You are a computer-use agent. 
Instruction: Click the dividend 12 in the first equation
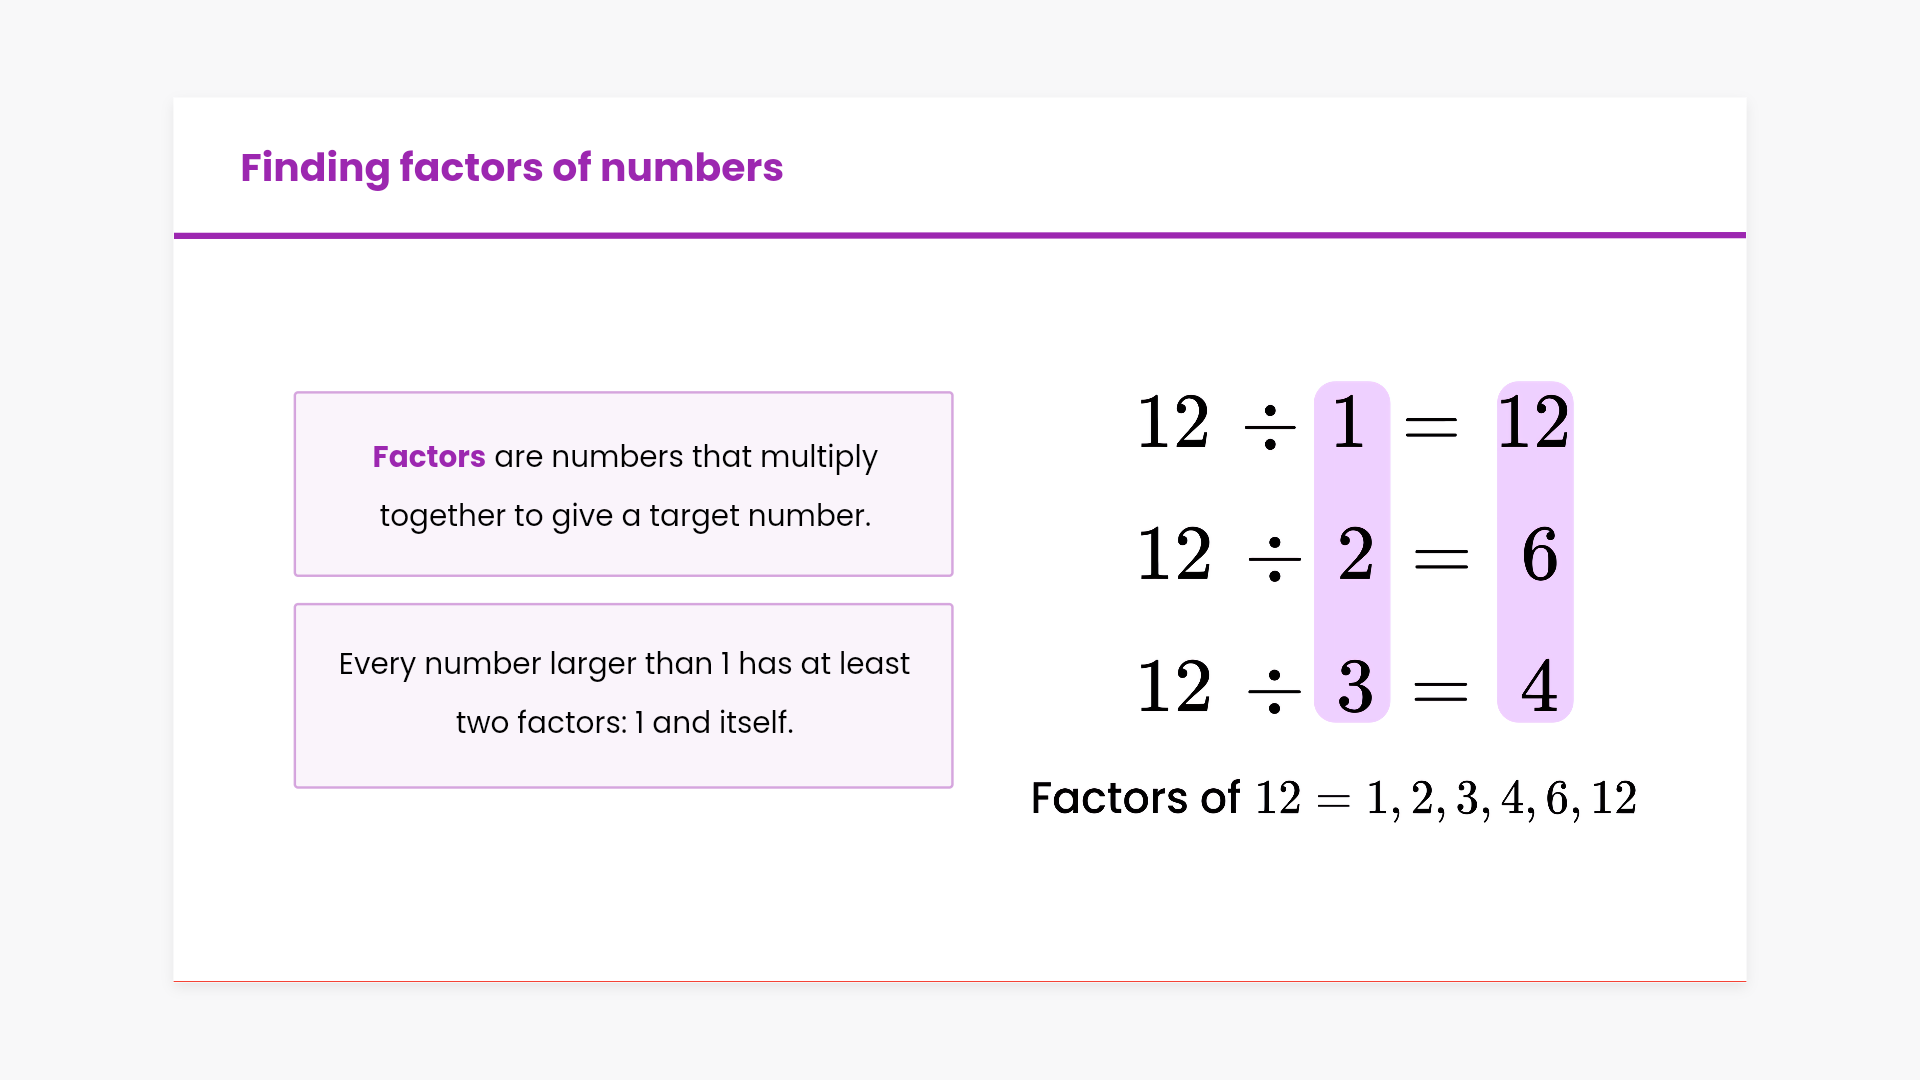(1174, 422)
